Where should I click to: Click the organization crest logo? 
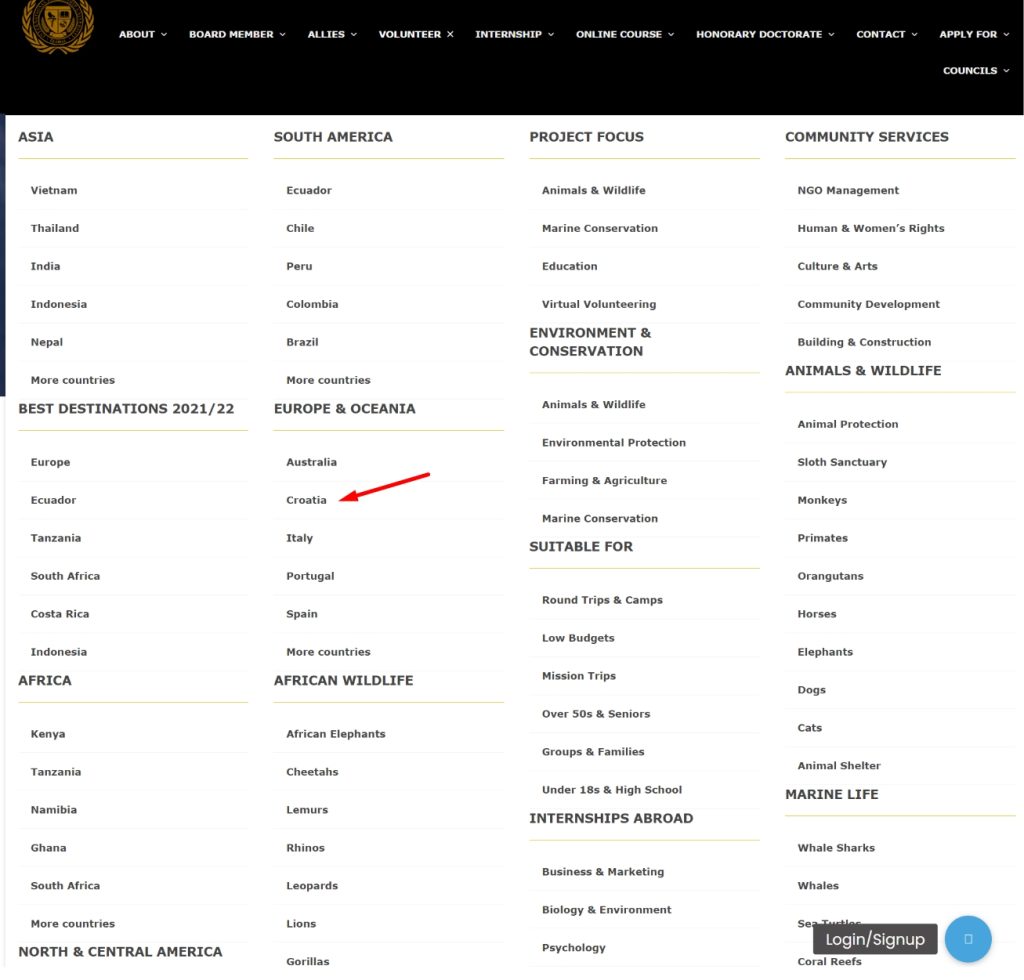[x=58, y=26]
